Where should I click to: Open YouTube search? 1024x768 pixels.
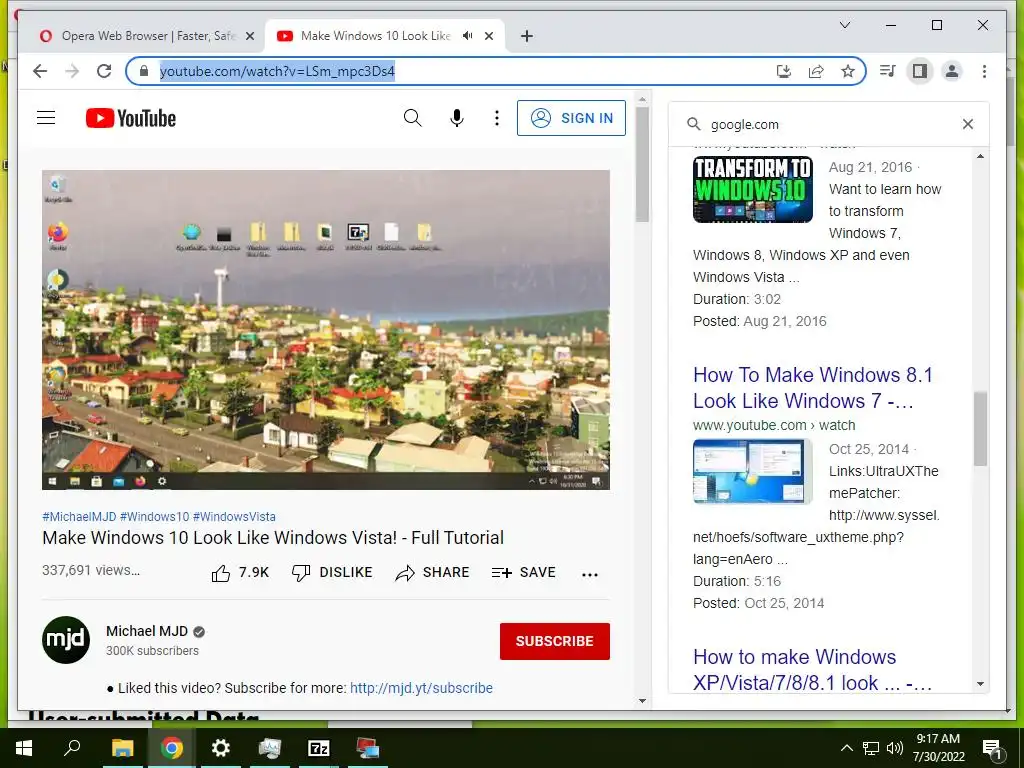(x=412, y=118)
